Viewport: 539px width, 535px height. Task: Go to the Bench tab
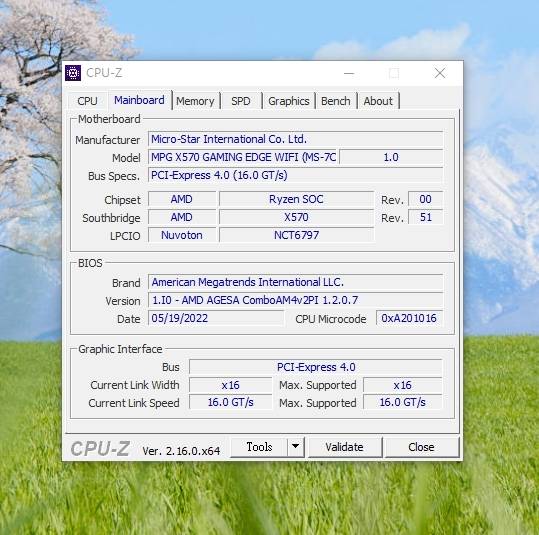tap(336, 101)
